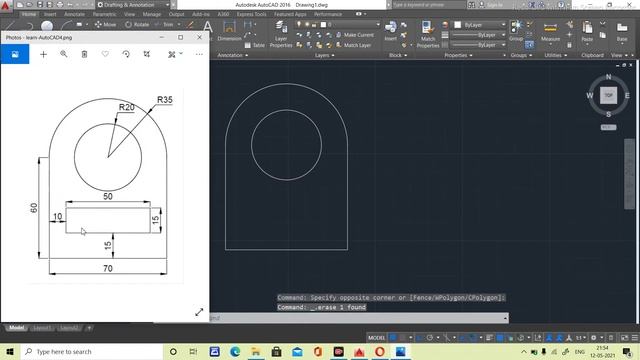Select the Text tool (large A)
The height and width of the screenshot is (360, 640).
pos(208,27)
